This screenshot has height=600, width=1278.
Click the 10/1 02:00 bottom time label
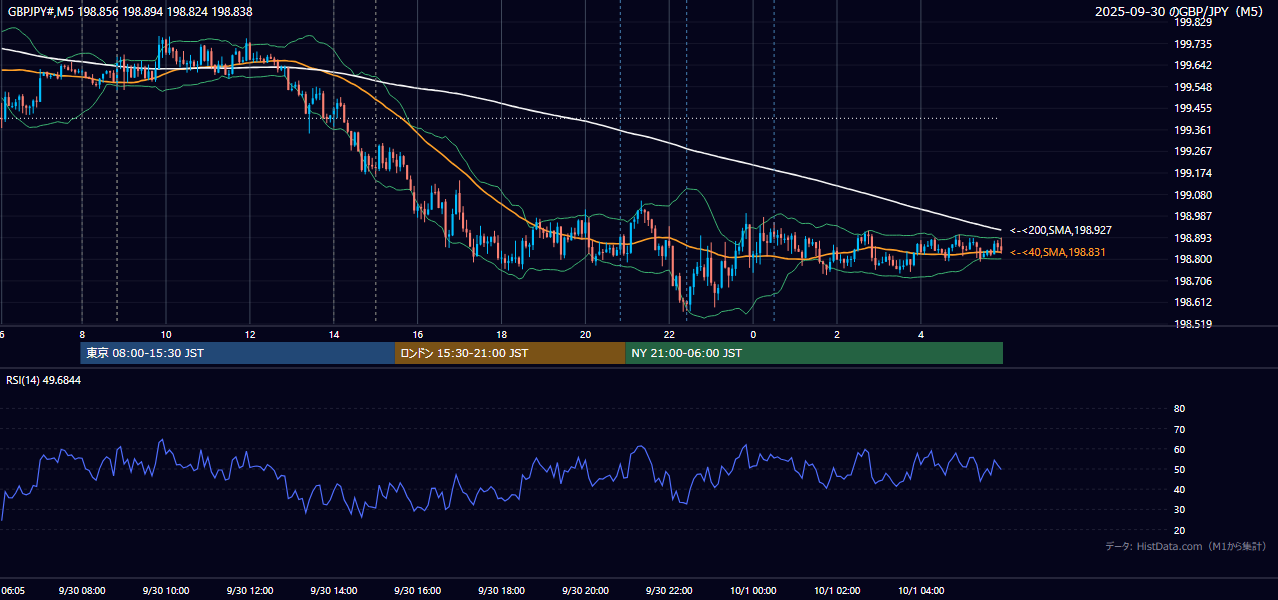837,590
